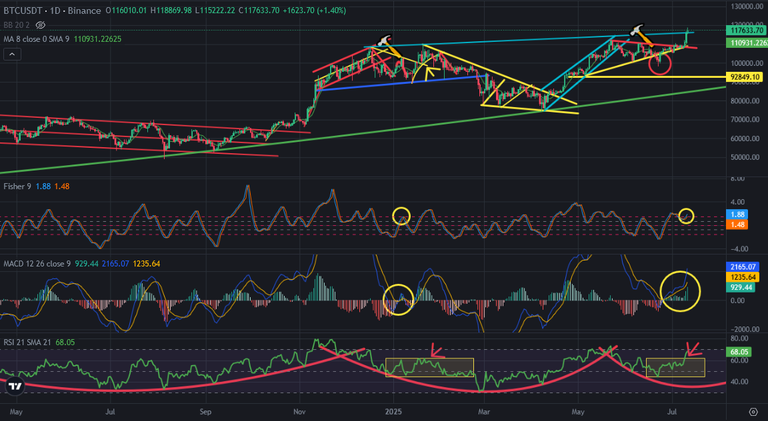Image resolution: width=768 pixels, height=421 pixels.
Task: Click the green 68.05 RSI axis tag
Action: pyautogui.click(x=739, y=352)
